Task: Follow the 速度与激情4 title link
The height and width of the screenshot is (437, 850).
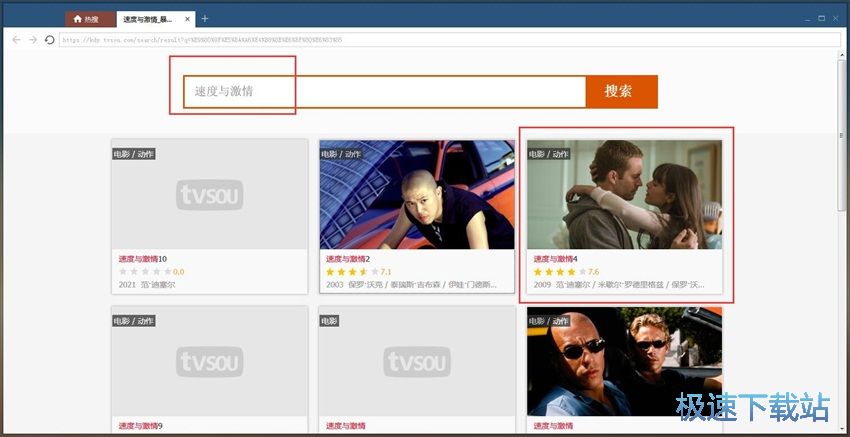Action: 556,259
